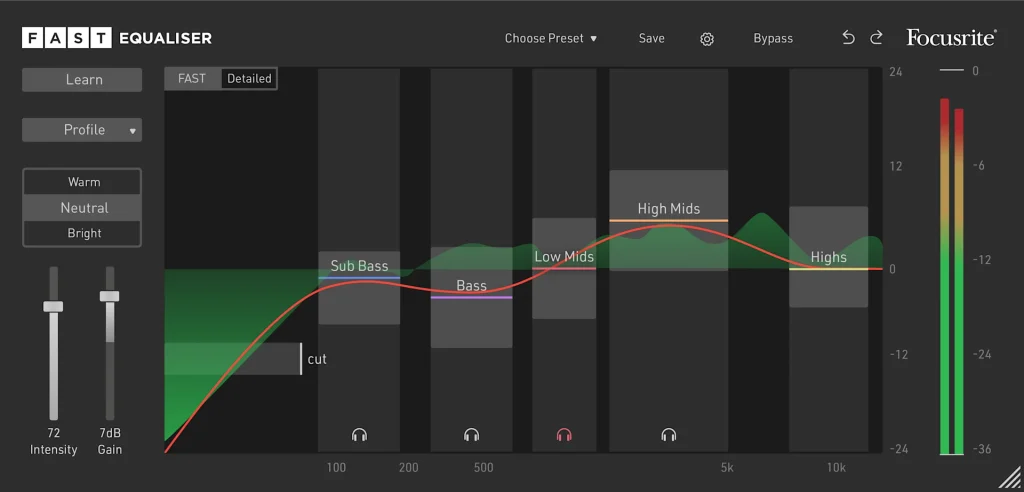Solo the High Mids band headphone icon
Image resolution: width=1024 pixels, height=492 pixels.
[669, 435]
